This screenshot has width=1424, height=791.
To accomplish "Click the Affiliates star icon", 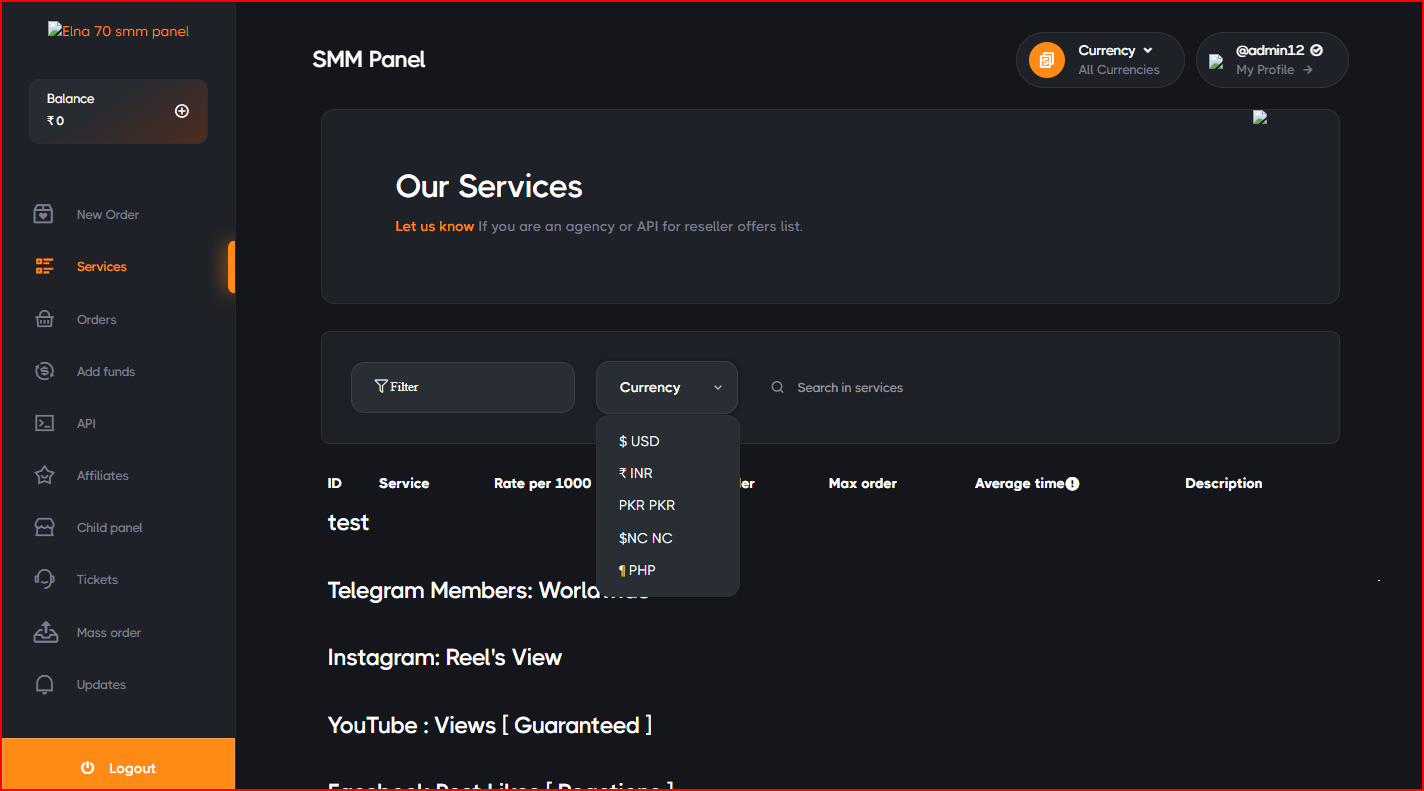I will [x=44, y=475].
